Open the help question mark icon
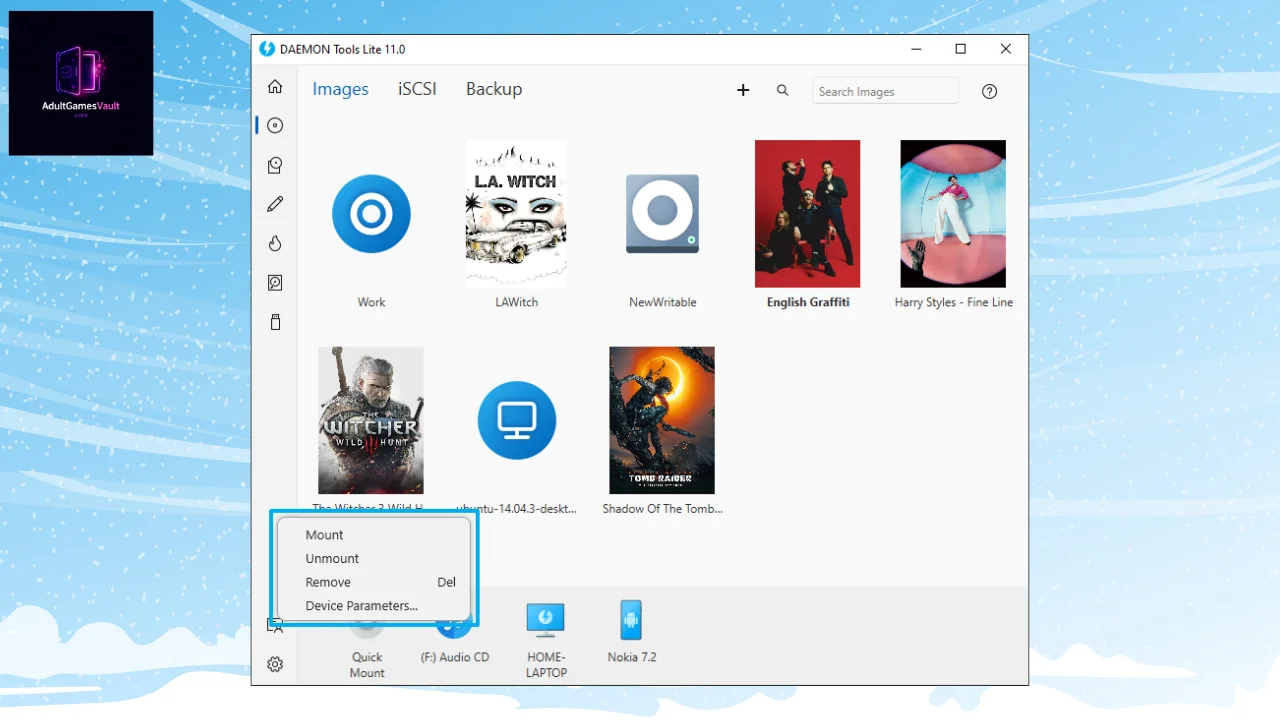The image size is (1280, 720). [x=989, y=91]
